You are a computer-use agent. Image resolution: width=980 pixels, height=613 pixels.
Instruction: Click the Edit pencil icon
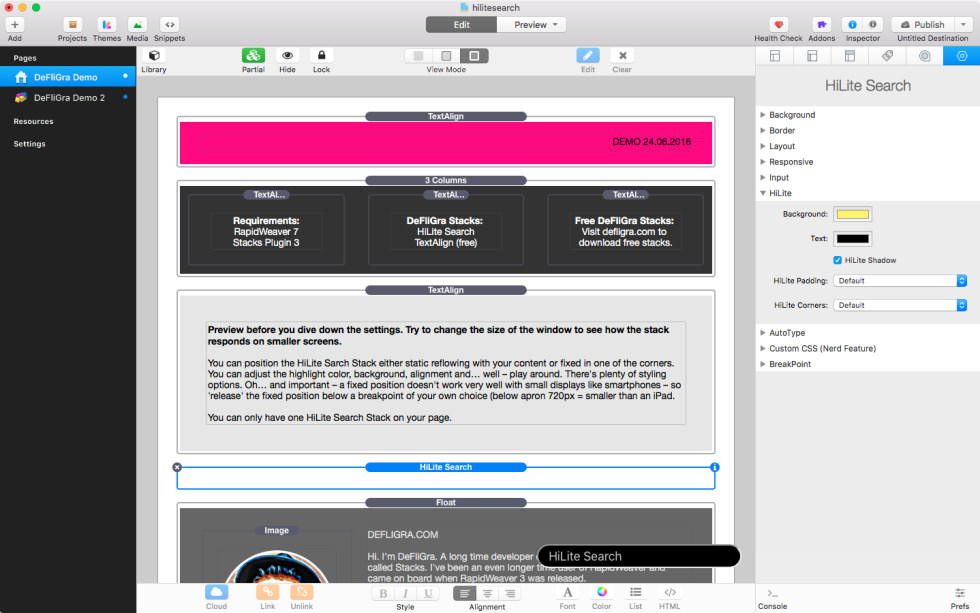(x=588, y=56)
